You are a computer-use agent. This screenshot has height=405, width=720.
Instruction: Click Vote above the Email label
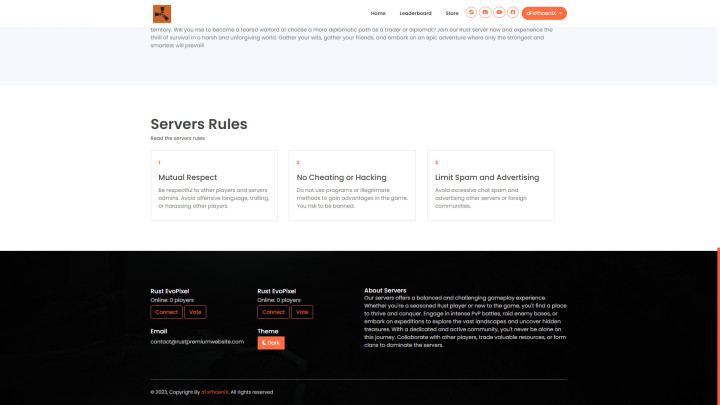[195, 312]
